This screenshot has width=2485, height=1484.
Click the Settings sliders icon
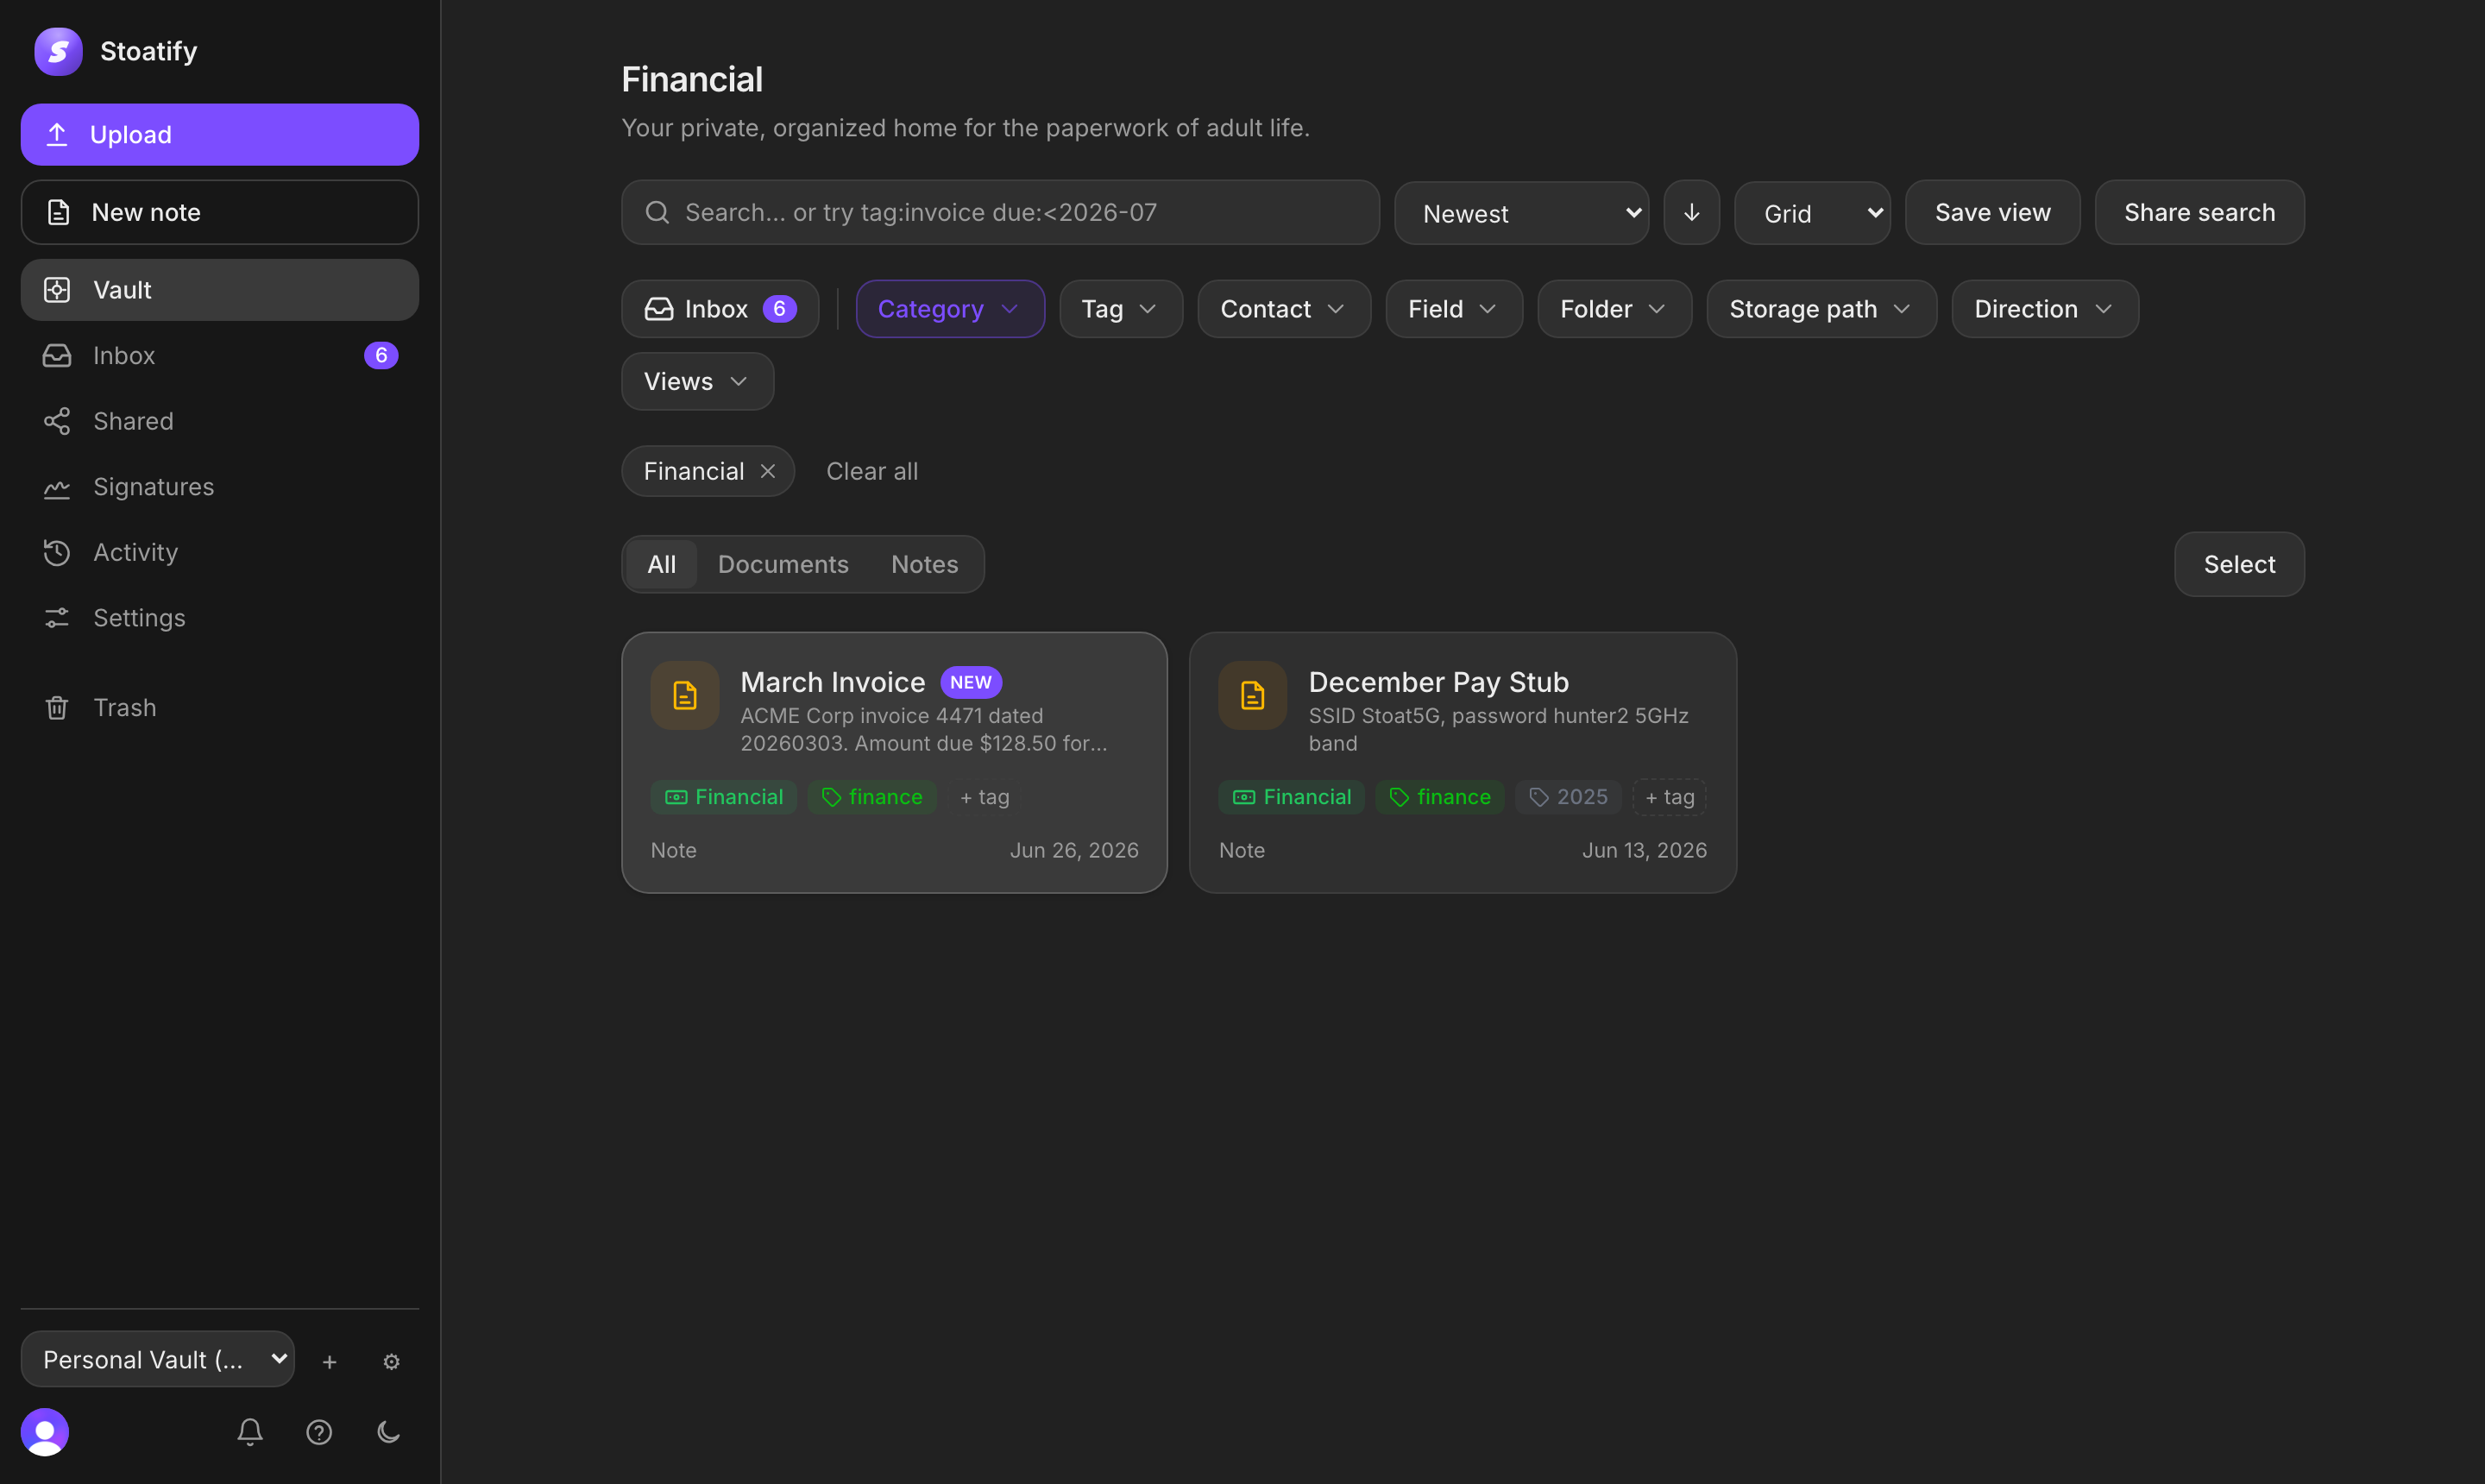(x=57, y=618)
